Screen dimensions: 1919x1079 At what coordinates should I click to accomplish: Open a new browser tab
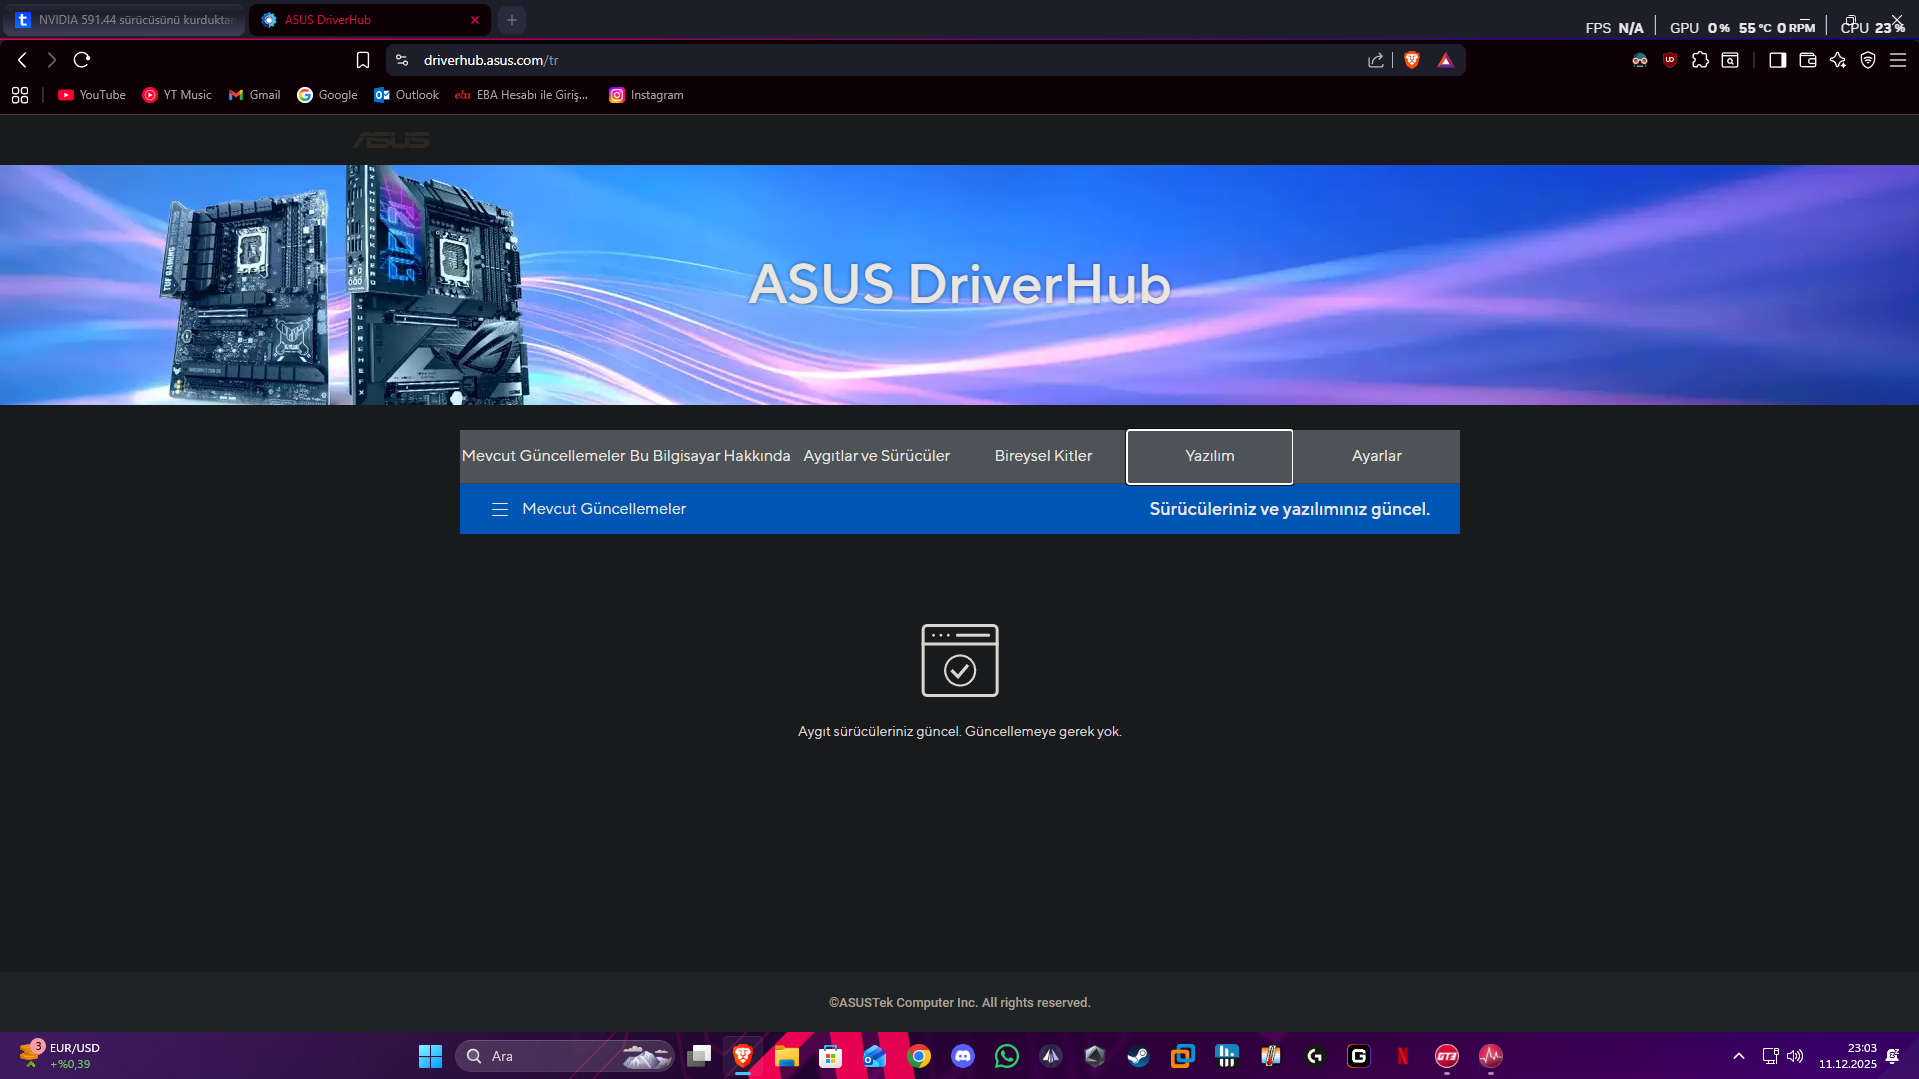click(512, 20)
